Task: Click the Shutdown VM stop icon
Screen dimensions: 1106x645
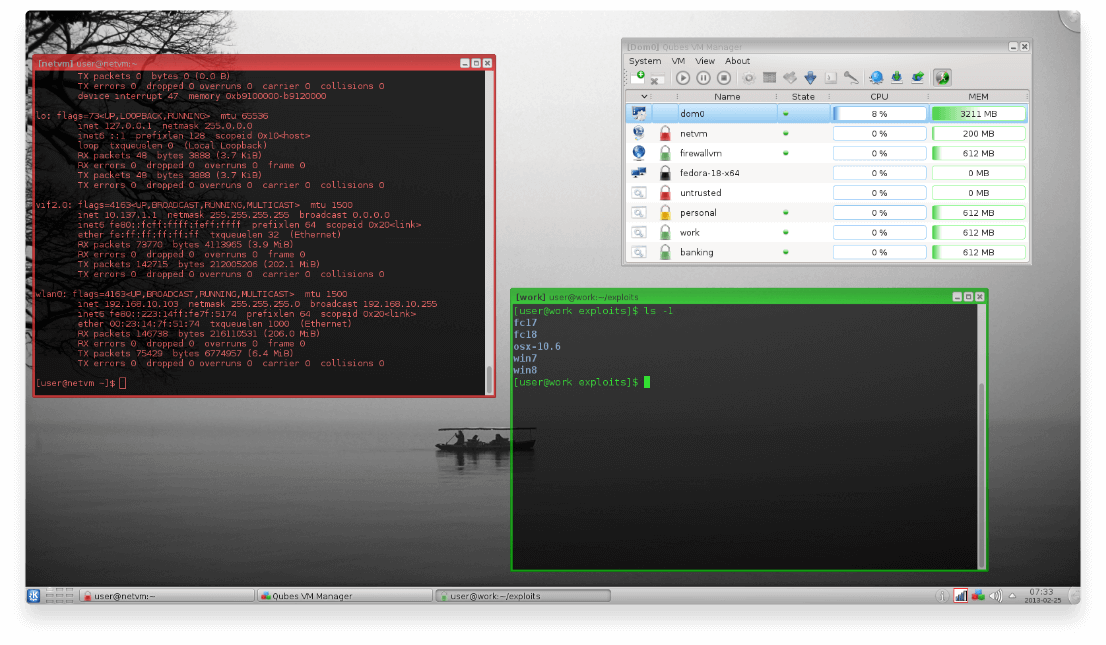Action: [x=724, y=78]
